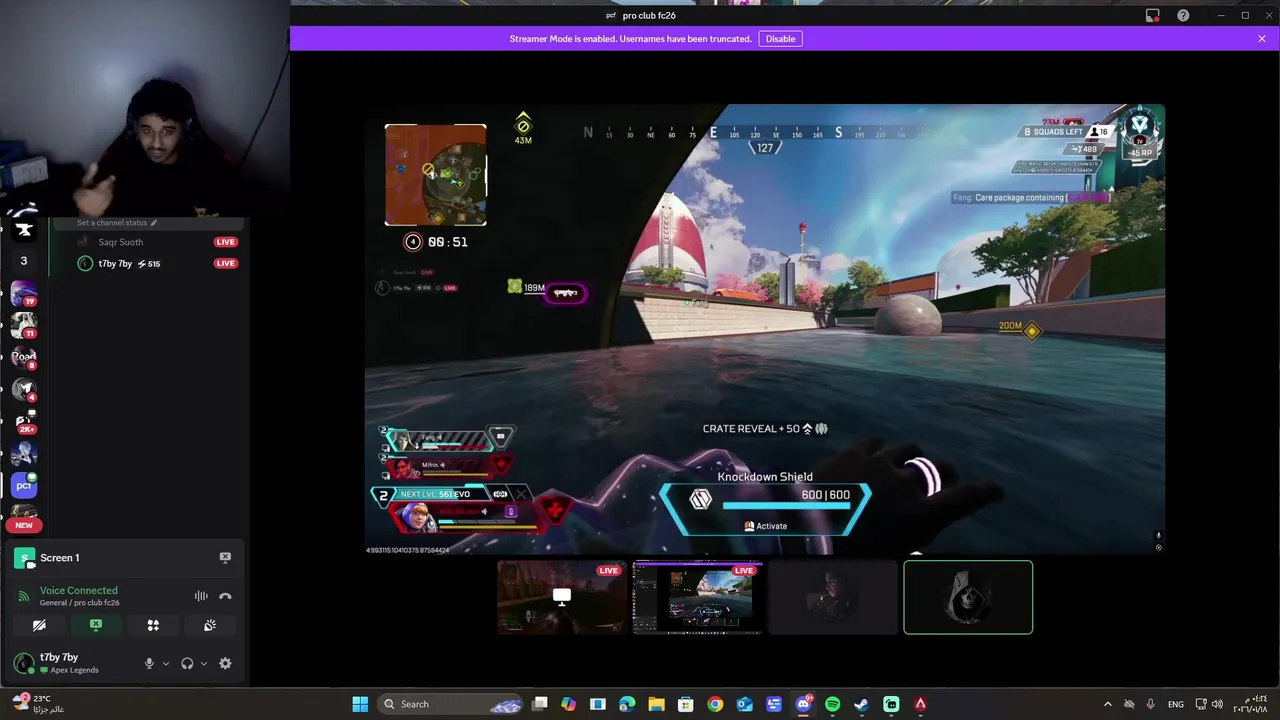Switch the ENG input language
1280x720 pixels.
[x=1176, y=704]
